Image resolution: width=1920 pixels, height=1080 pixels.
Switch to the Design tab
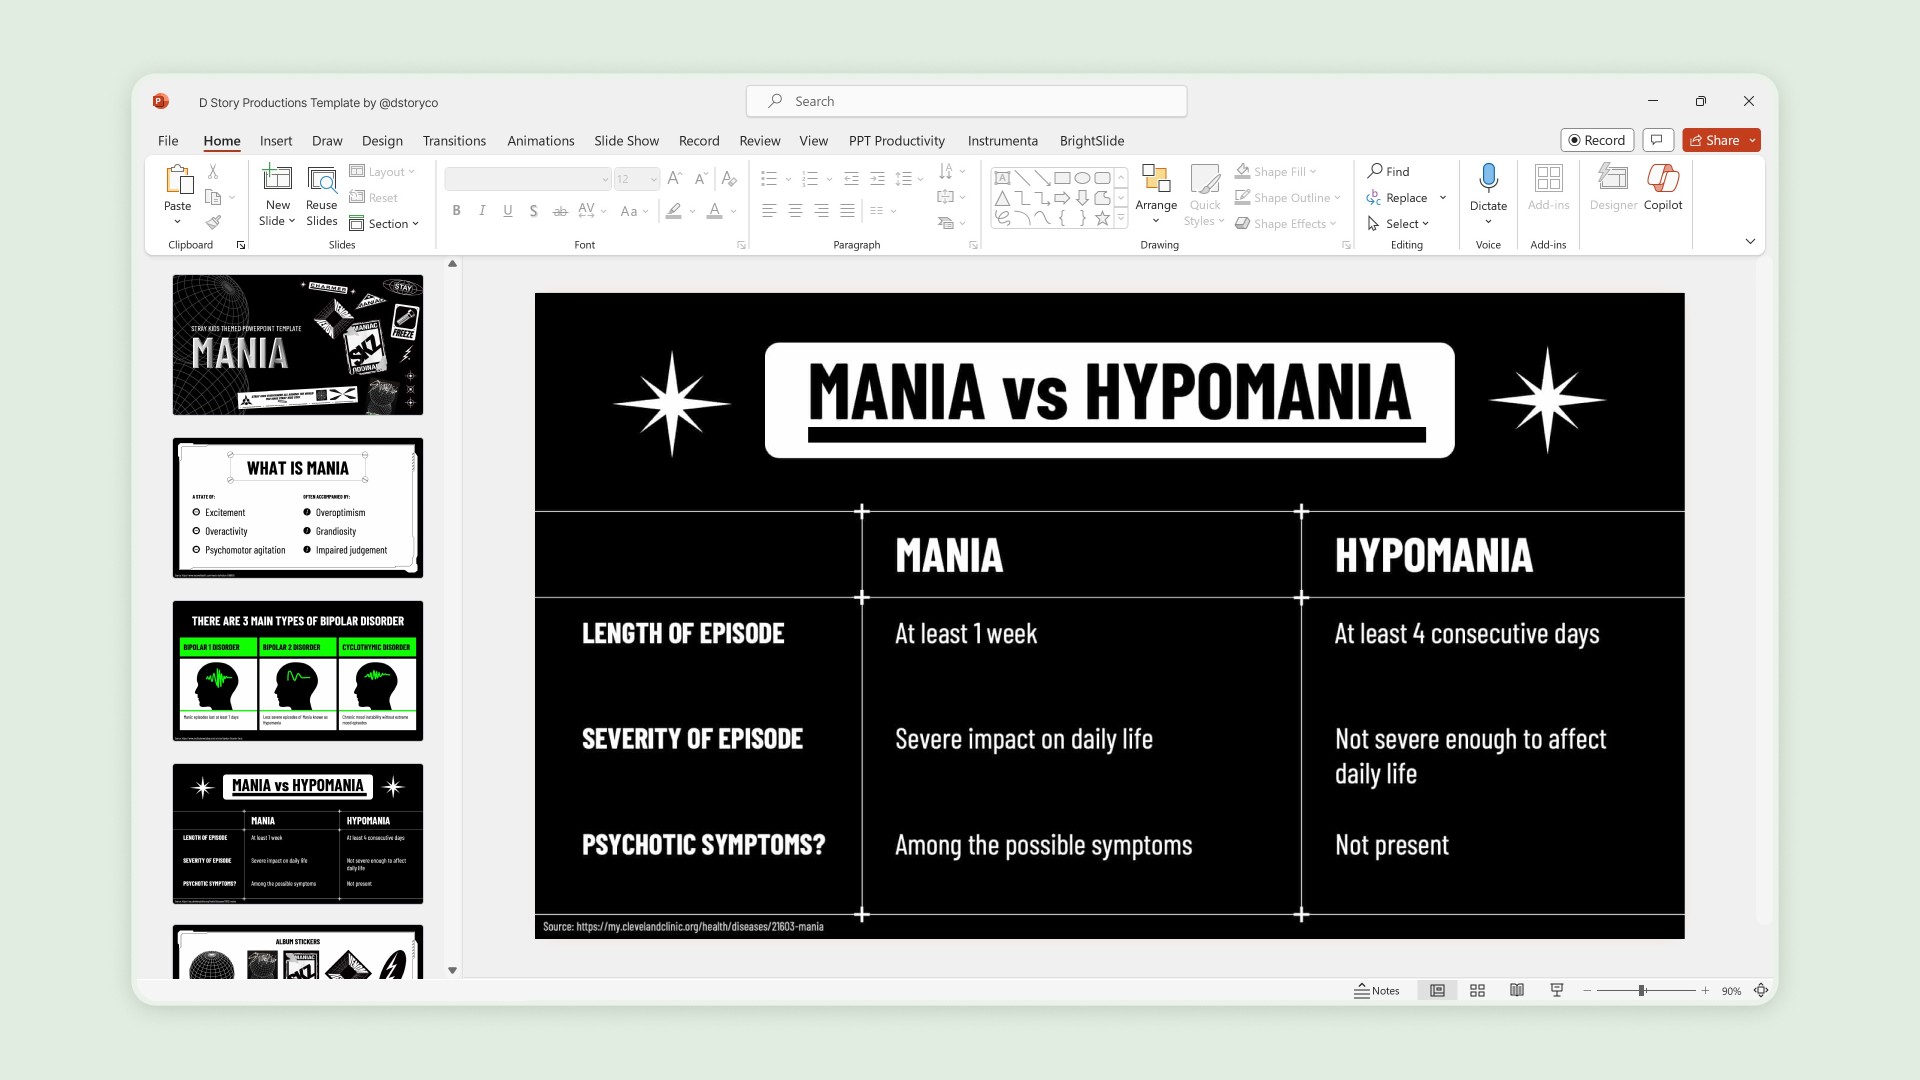pos(382,141)
